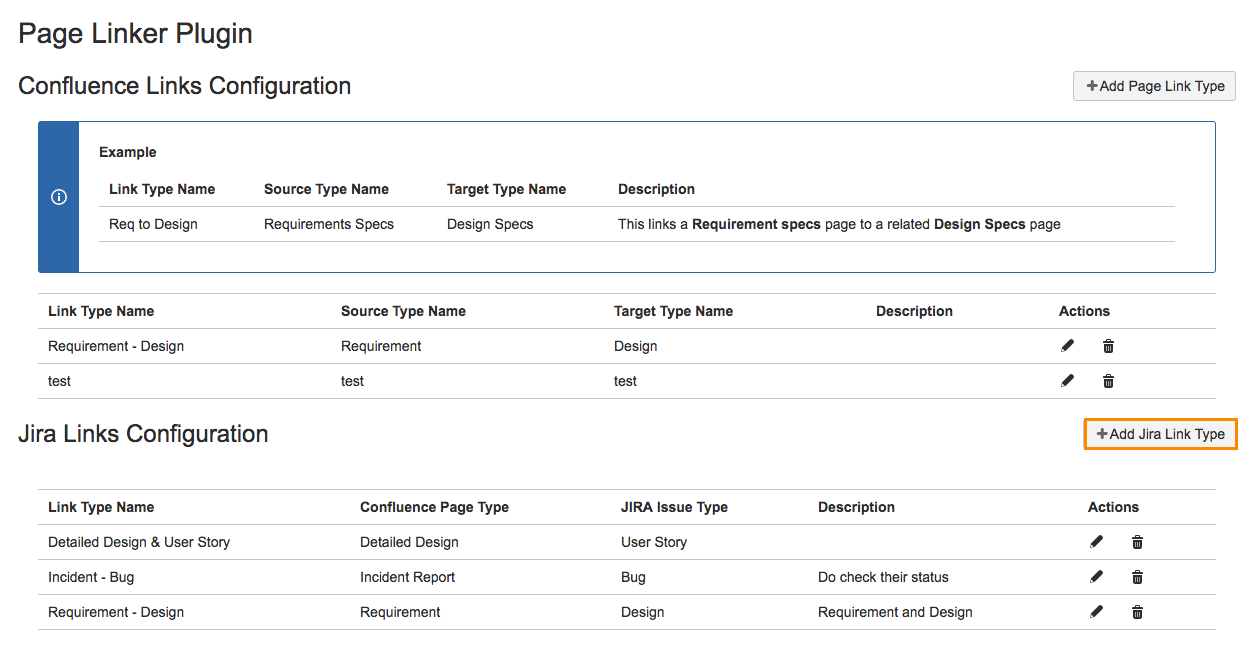Select the "Do check their status" description cell
The height and width of the screenshot is (655, 1244).
pos(882,576)
